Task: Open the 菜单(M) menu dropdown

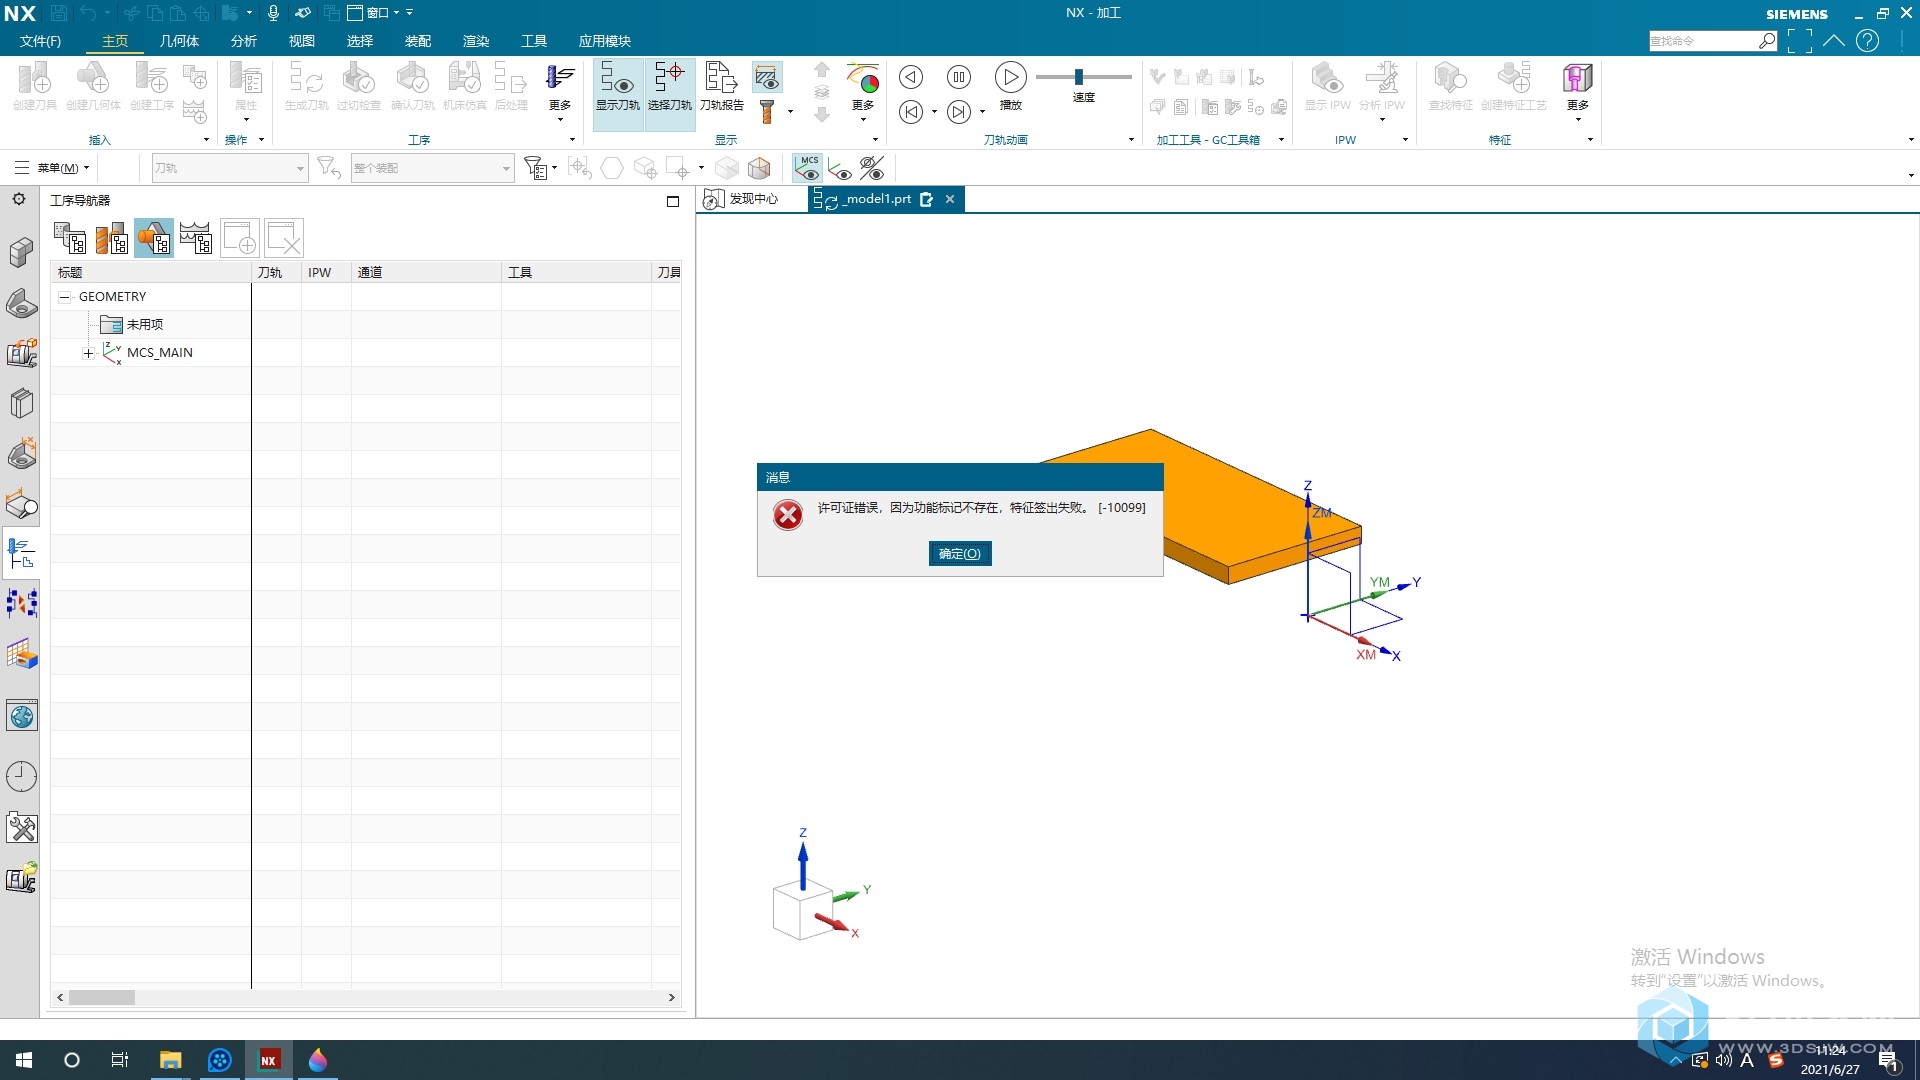Action: pyautogui.click(x=53, y=168)
